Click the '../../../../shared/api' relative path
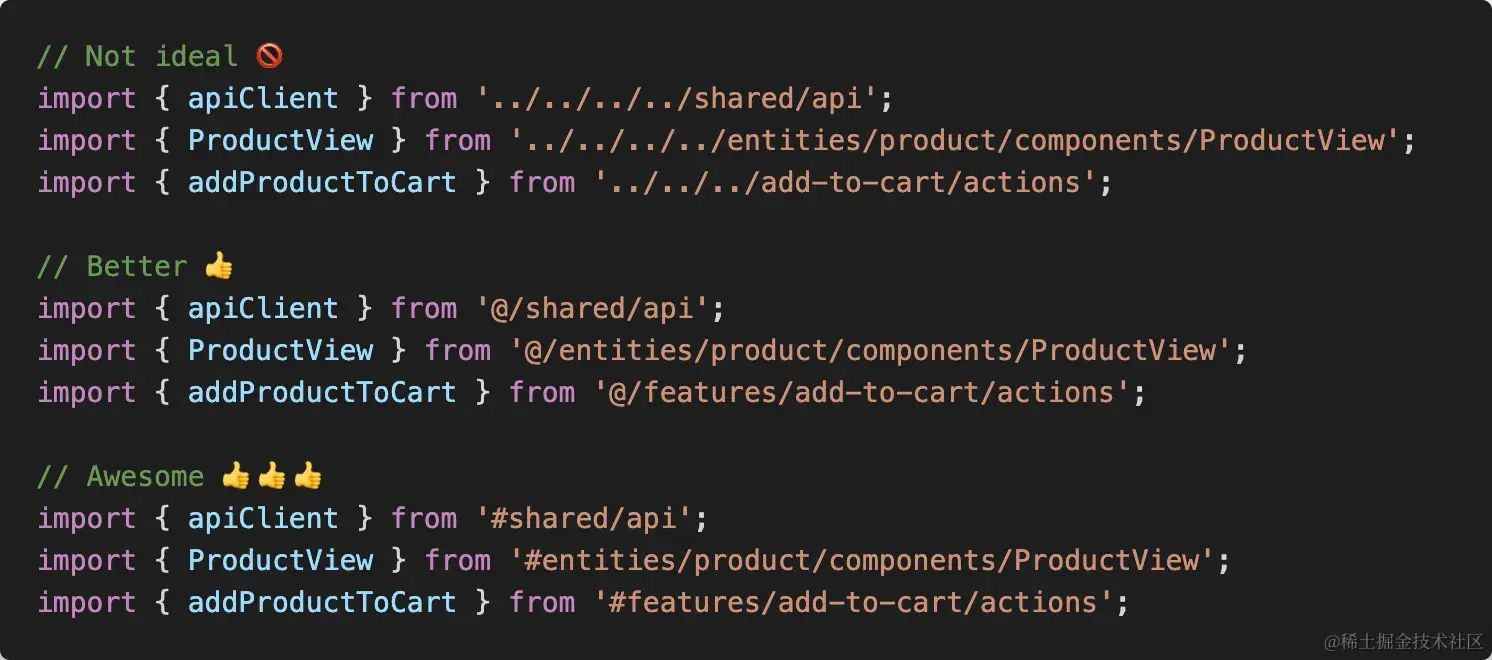The image size is (1492, 660). pos(676,98)
